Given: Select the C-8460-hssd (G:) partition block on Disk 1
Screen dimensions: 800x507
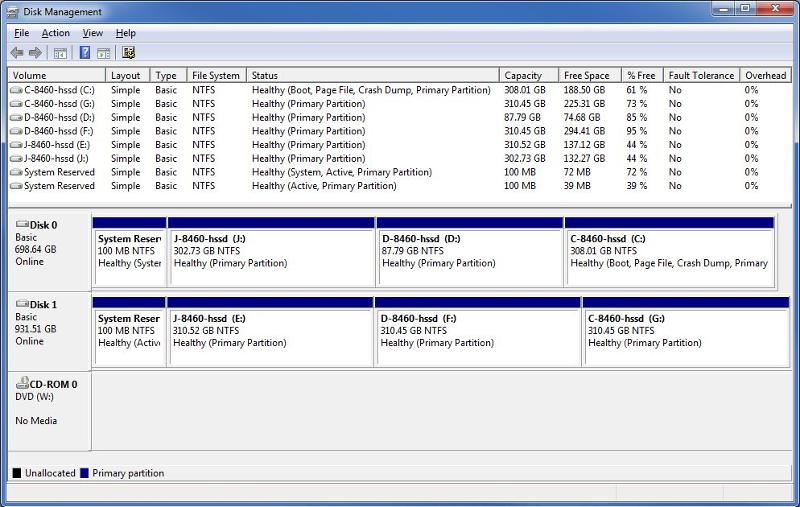Looking at the screenshot, I should 686,332.
